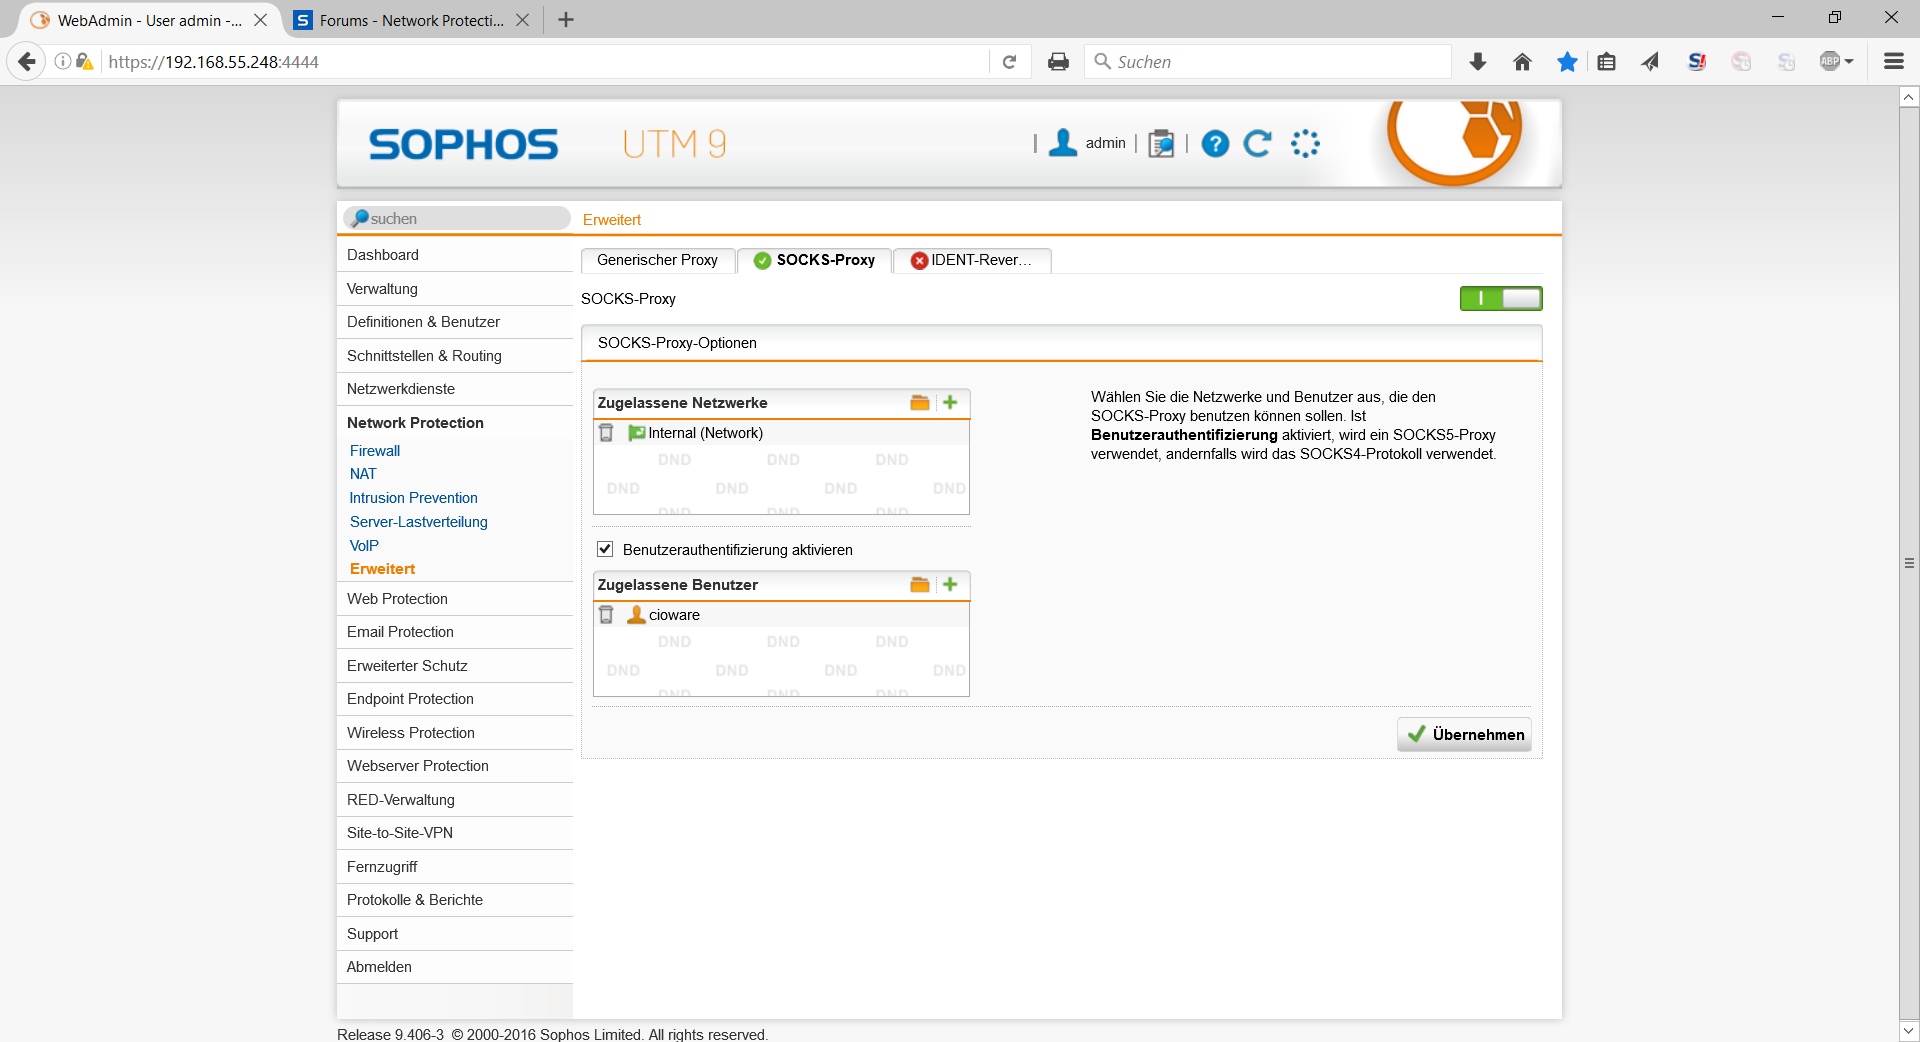Click the cioware user icon
The width and height of the screenshot is (1920, 1042).
636,615
